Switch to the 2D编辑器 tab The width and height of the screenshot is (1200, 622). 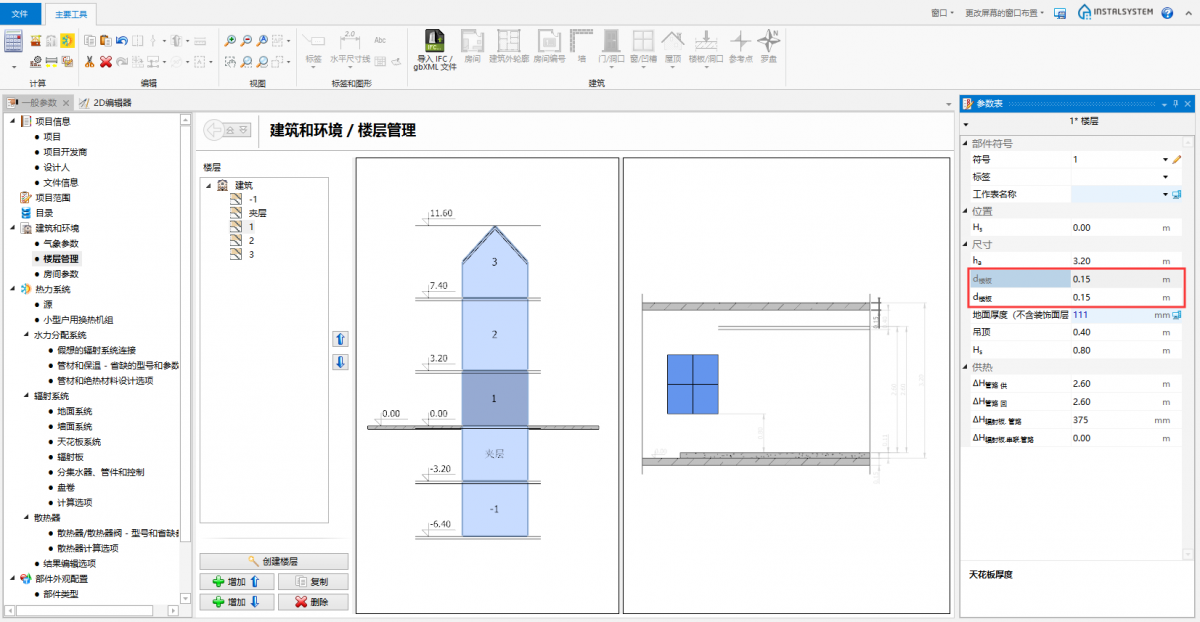pyautogui.click(x=112, y=103)
